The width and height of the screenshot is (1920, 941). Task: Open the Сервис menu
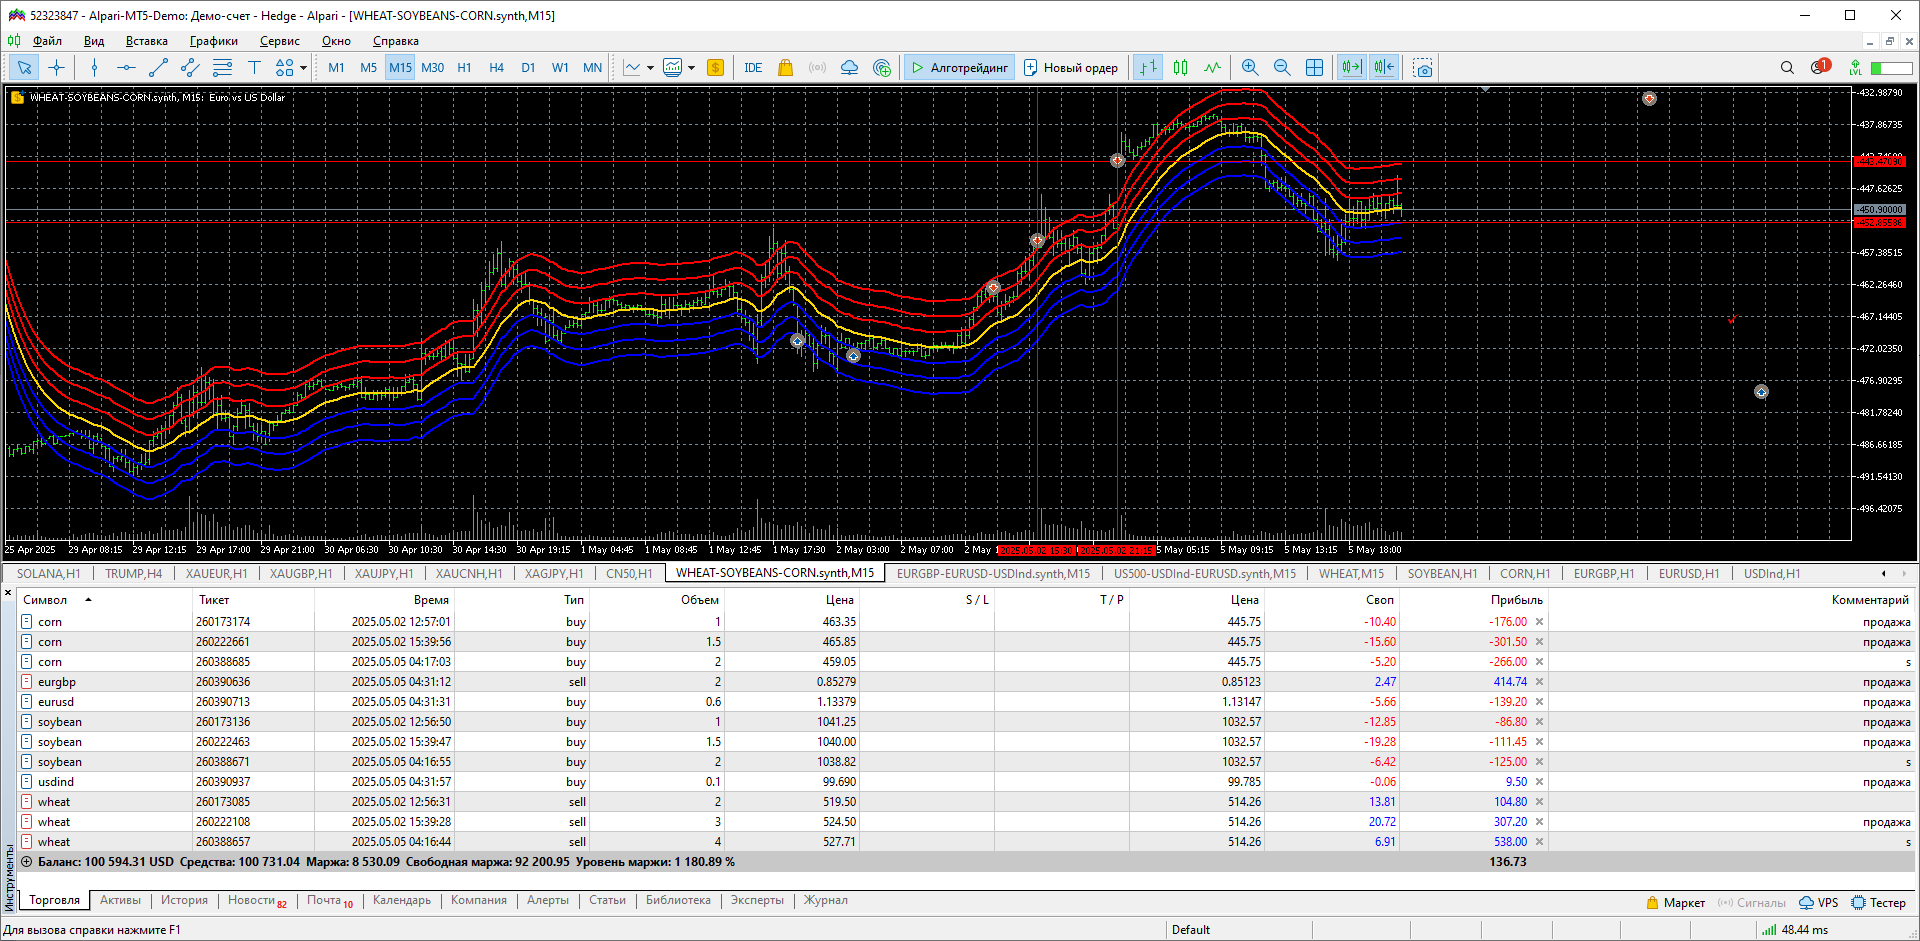(279, 41)
